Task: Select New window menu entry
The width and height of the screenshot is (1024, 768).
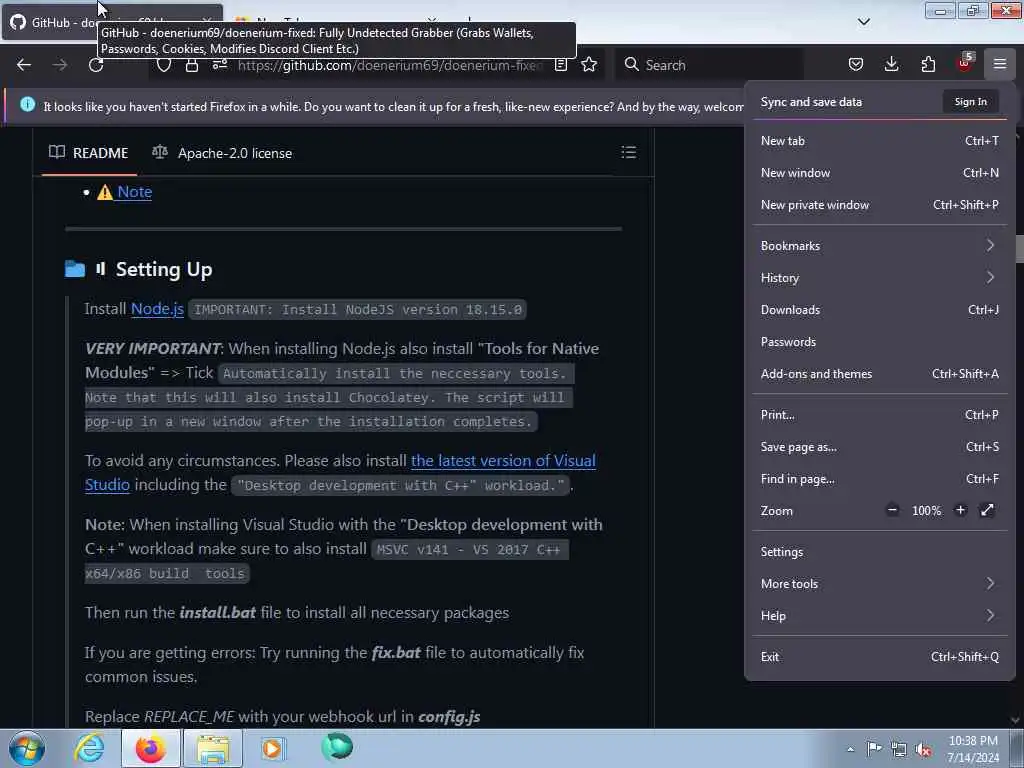Action: tap(879, 172)
